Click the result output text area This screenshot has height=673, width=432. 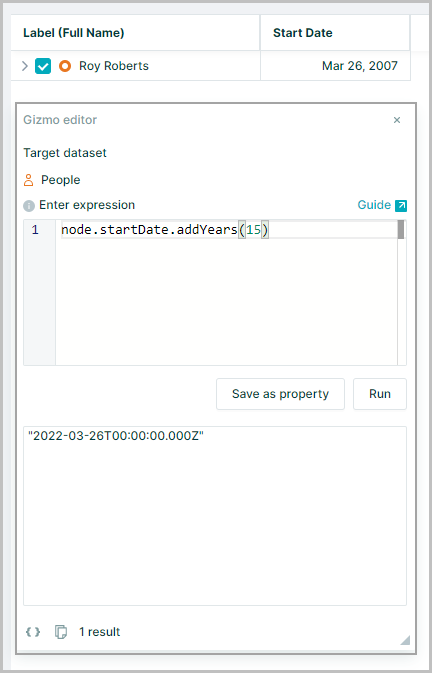(x=215, y=516)
